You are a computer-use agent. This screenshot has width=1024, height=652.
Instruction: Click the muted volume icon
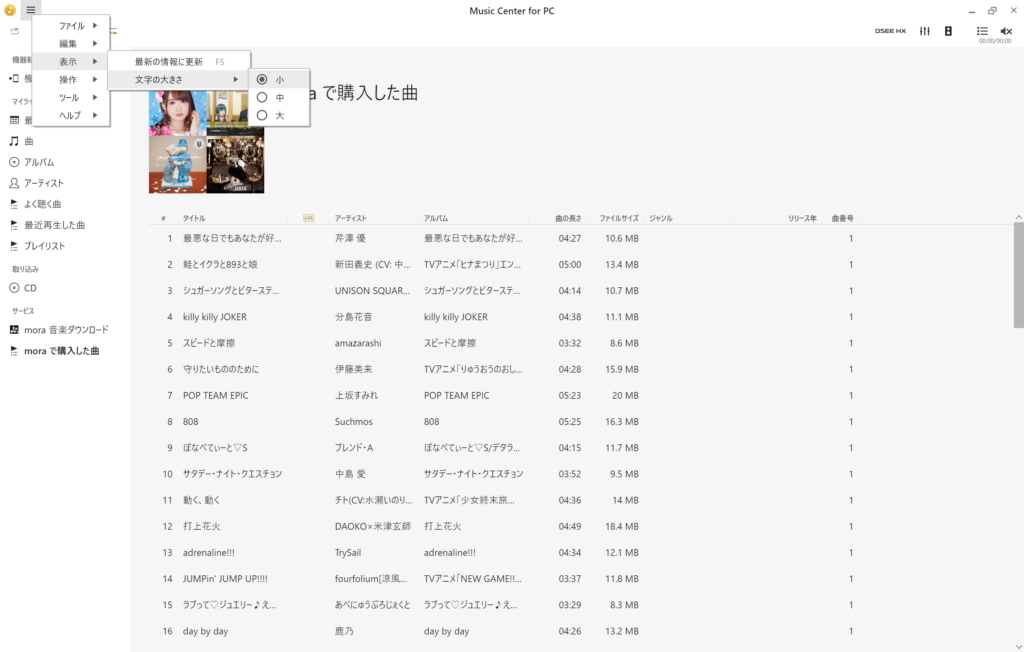click(1006, 31)
